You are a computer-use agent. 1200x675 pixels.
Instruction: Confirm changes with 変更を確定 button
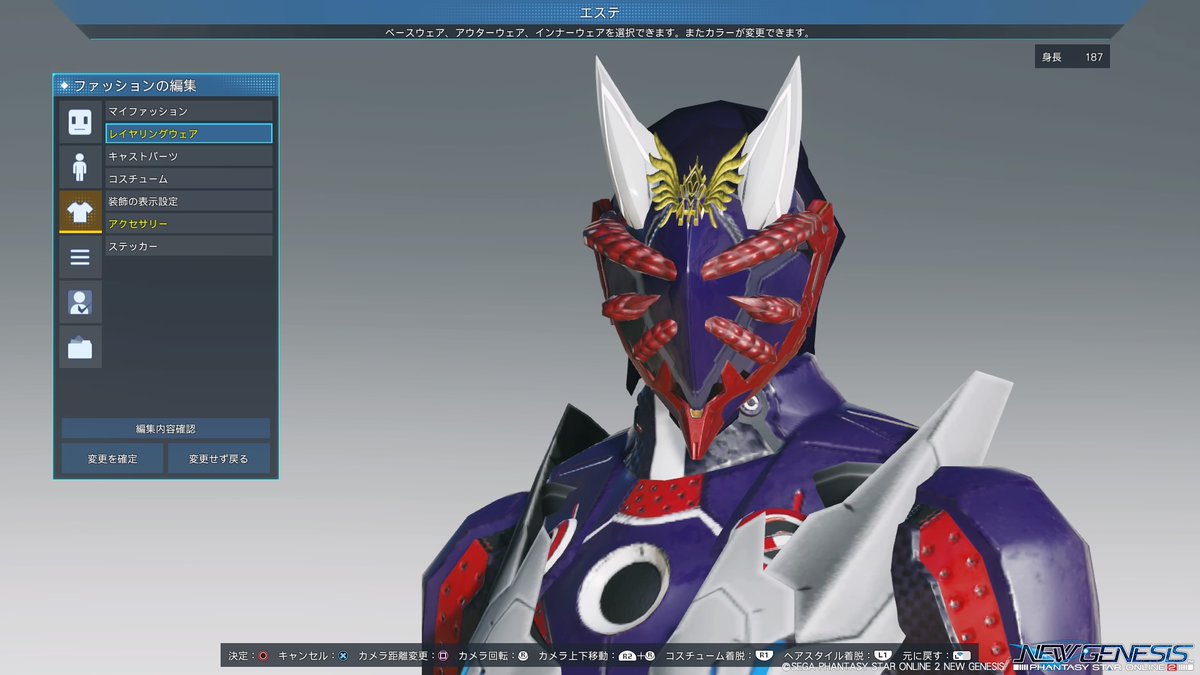pos(111,459)
